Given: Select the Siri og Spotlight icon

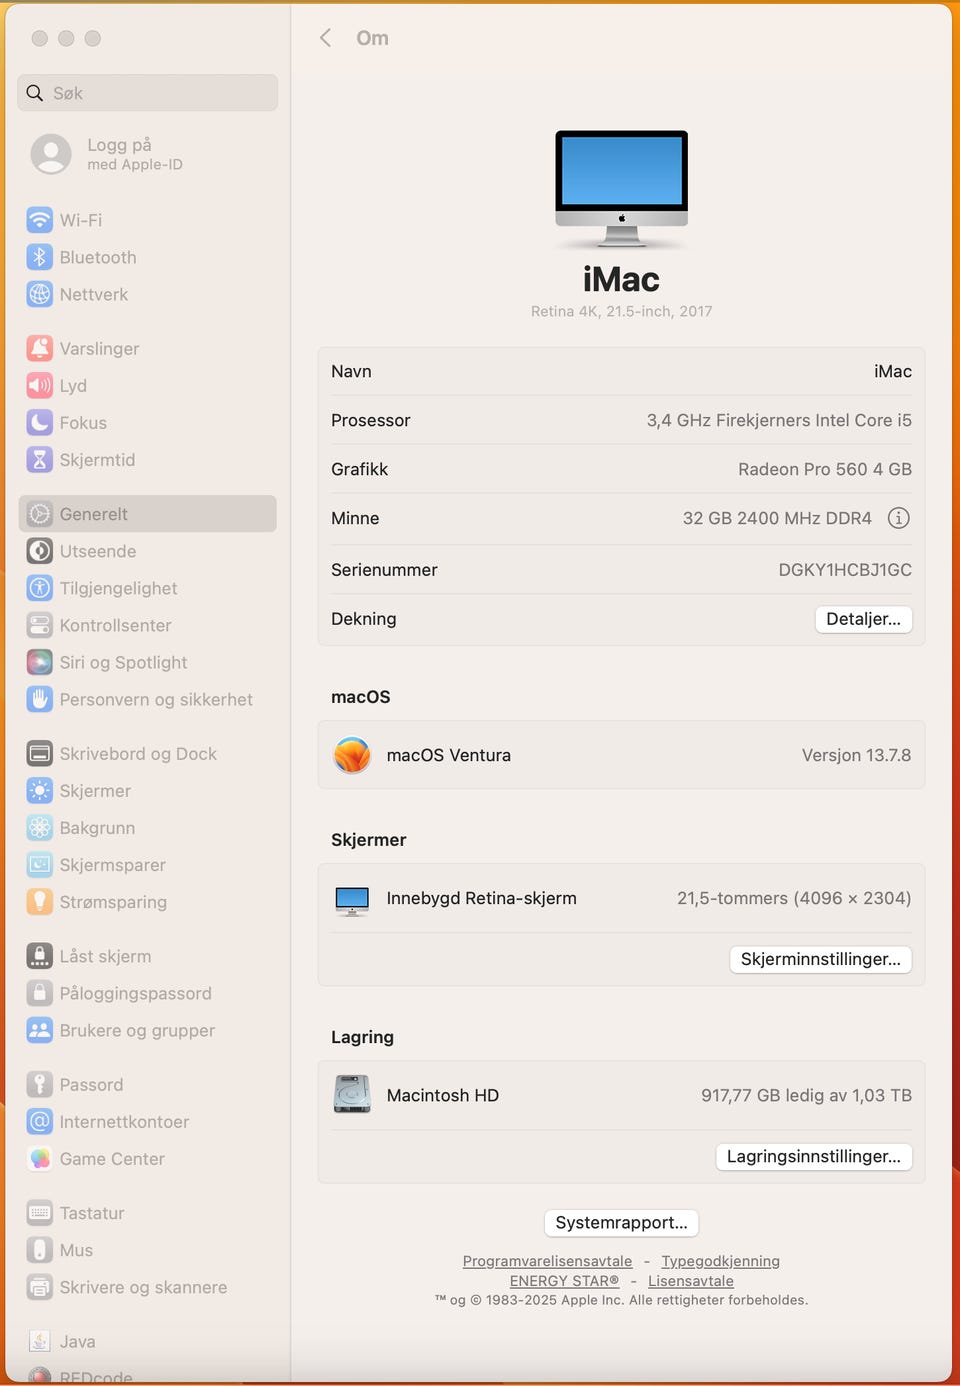Looking at the screenshot, I should click(x=39, y=662).
